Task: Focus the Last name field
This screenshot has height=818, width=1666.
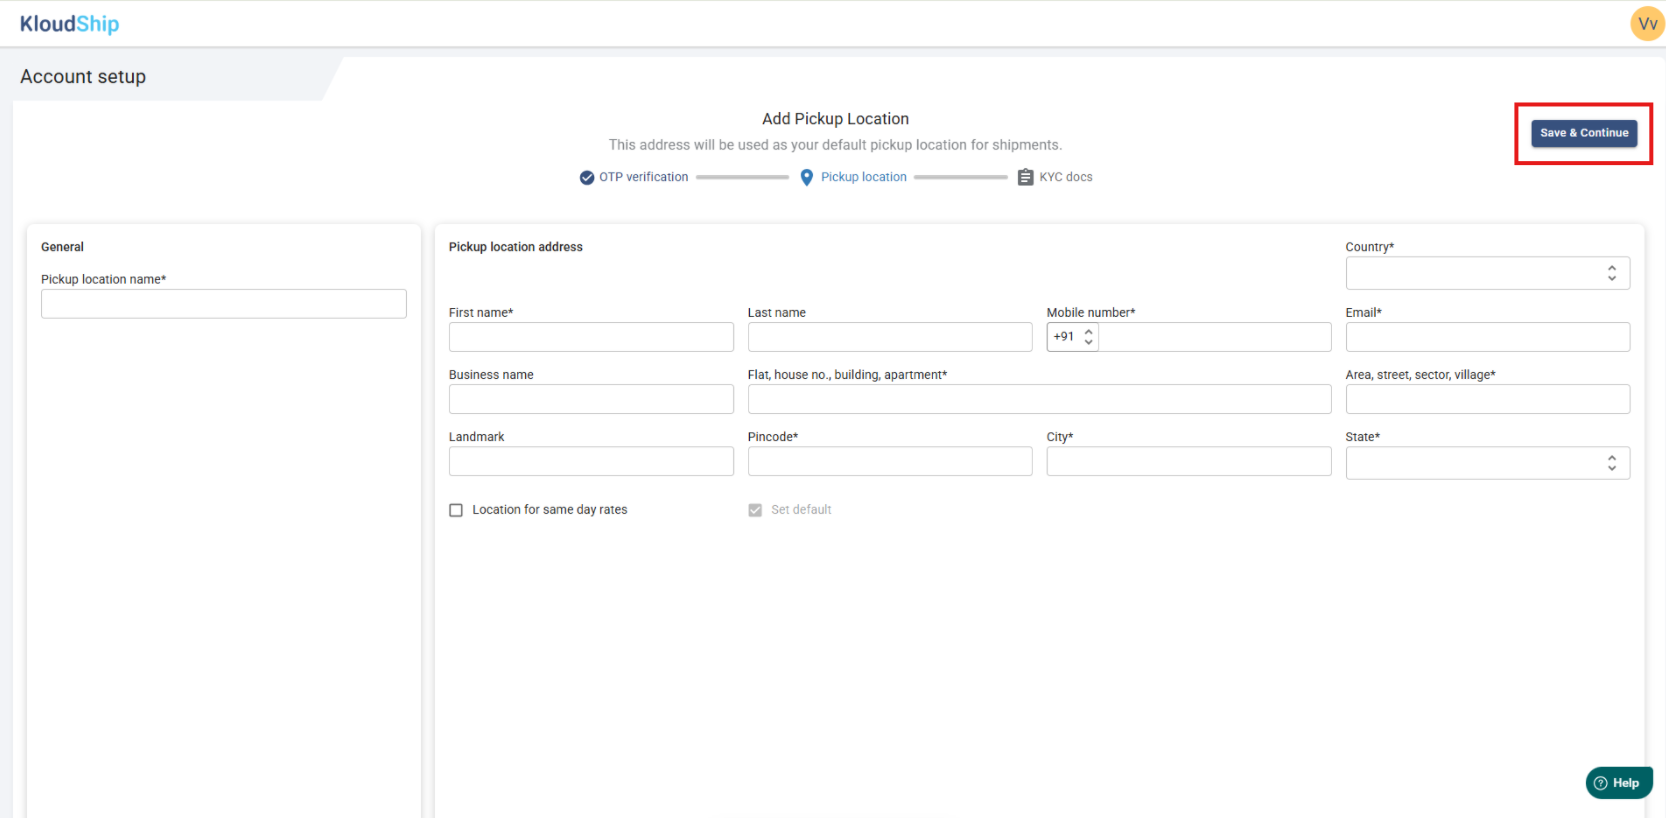Action: point(890,337)
